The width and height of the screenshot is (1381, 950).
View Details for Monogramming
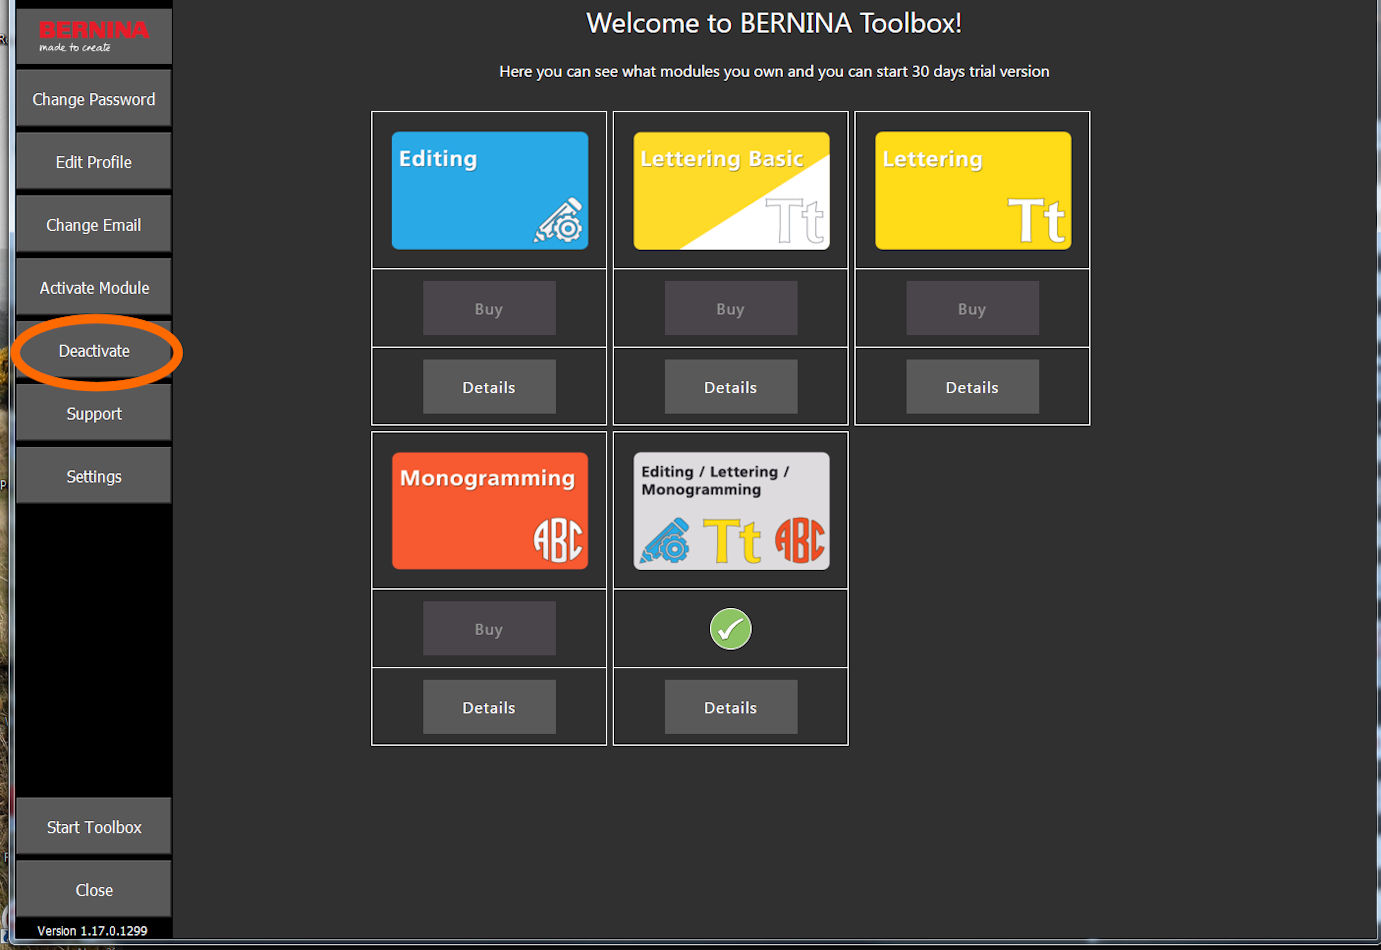pos(489,707)
